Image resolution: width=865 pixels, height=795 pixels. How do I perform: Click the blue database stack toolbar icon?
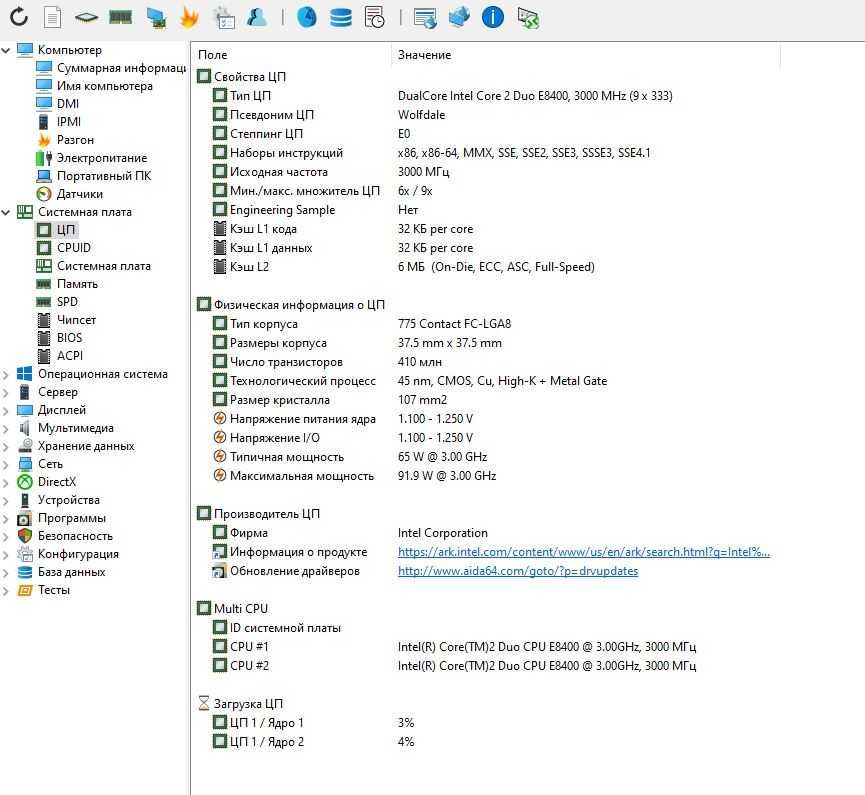tap(341, 17)
